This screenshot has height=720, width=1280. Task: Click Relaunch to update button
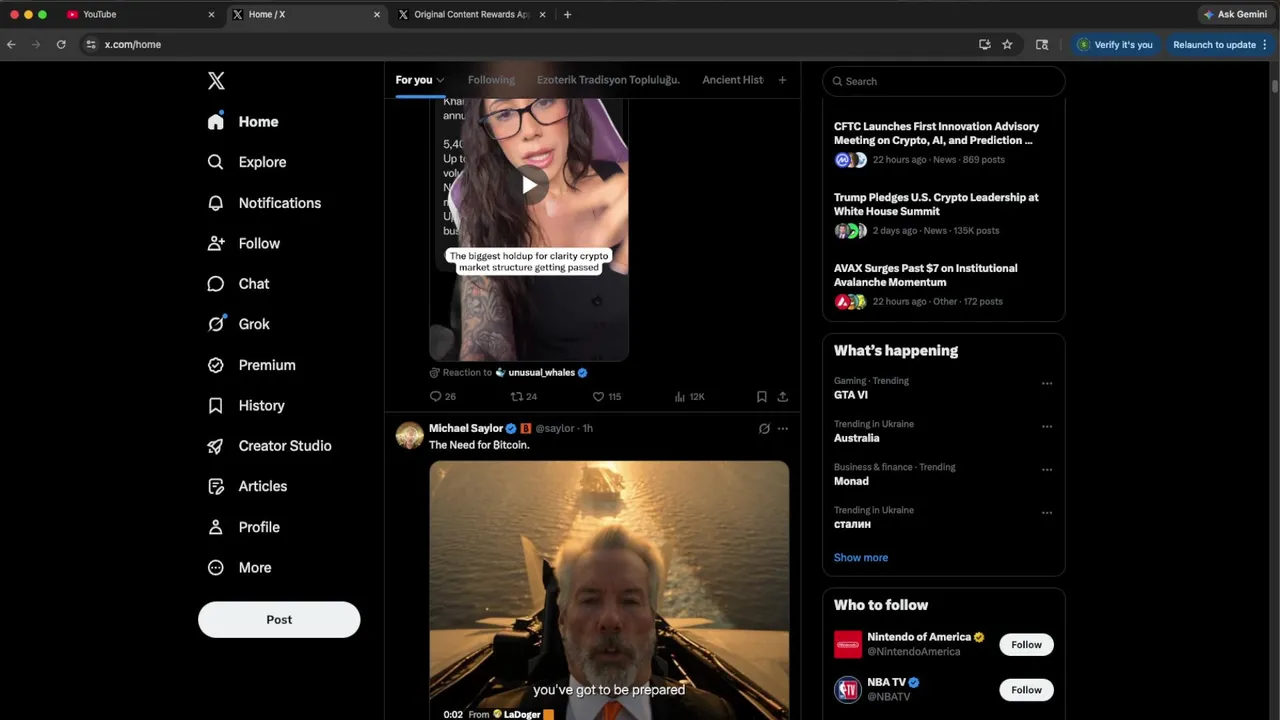[x=1214, y=44]
